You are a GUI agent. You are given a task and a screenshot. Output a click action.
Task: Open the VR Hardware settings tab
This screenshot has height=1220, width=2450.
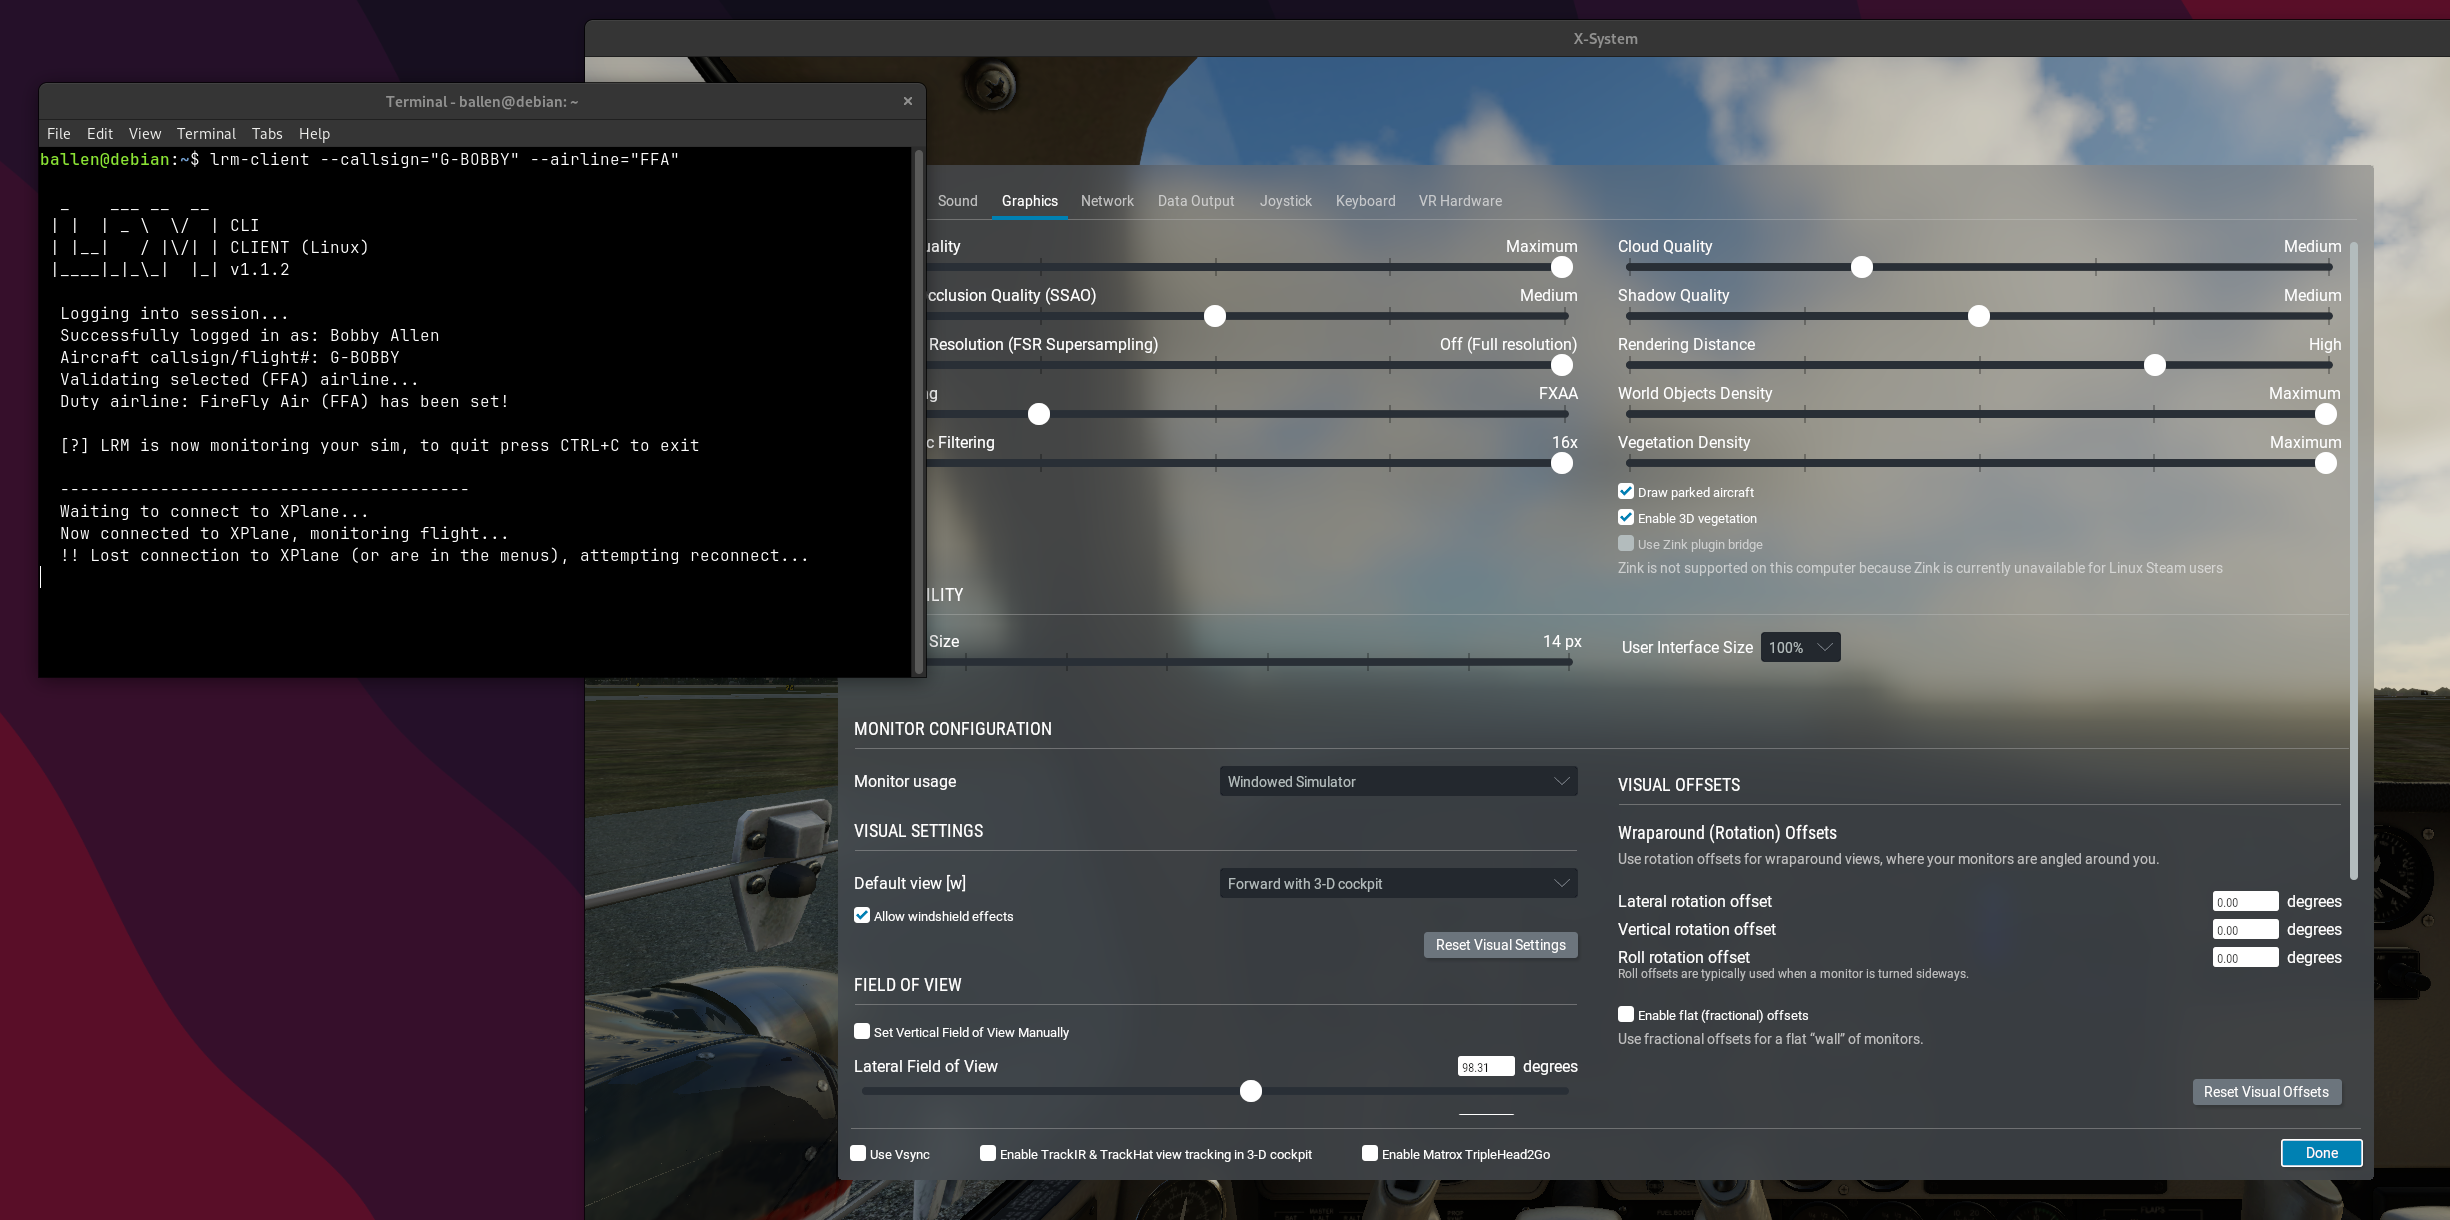point(1458,200)
